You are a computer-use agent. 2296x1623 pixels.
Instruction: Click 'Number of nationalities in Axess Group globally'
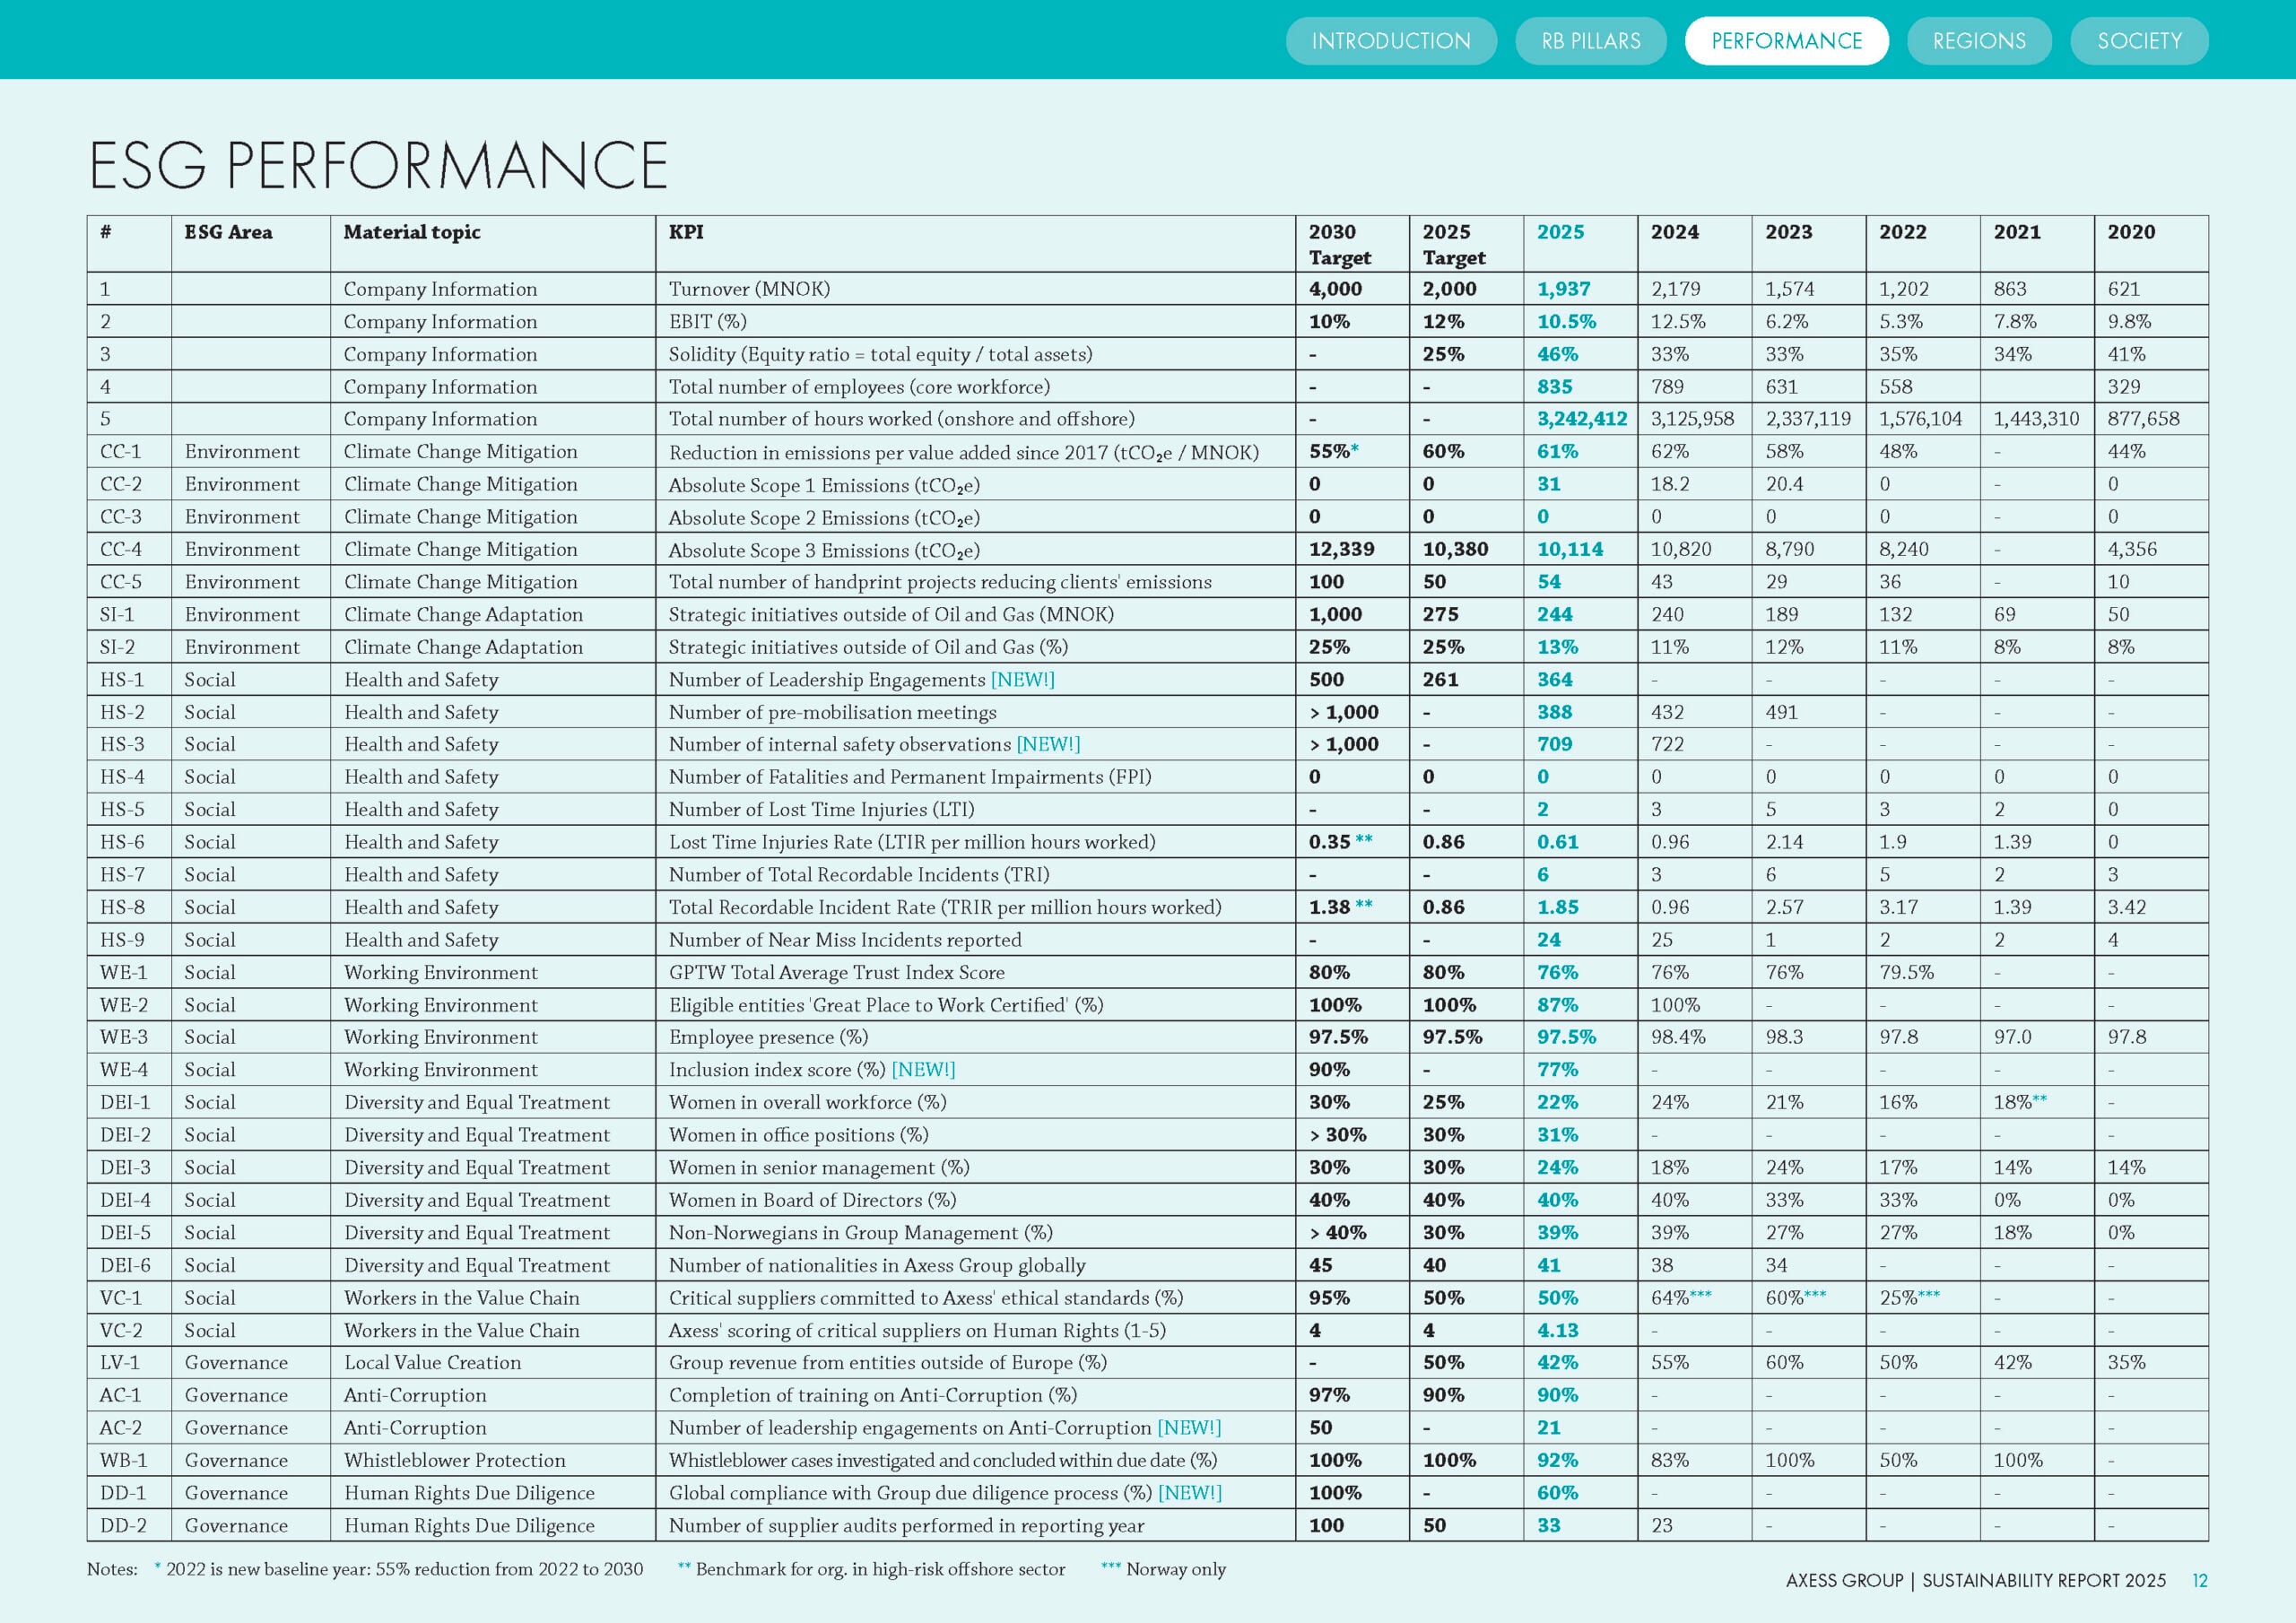[x=877, y=1266]
